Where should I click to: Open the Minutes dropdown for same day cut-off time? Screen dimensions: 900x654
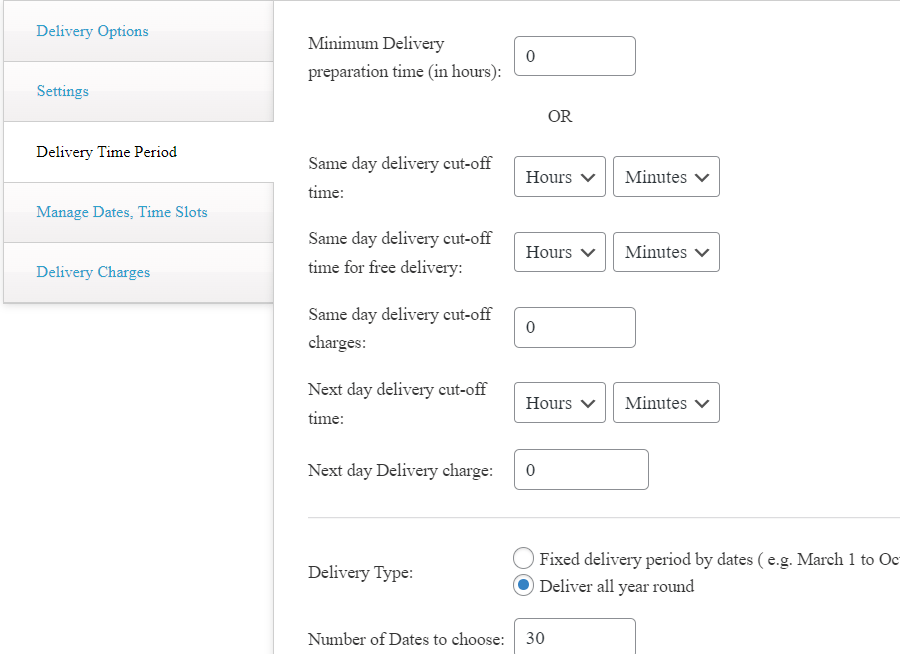click(666, 176)
